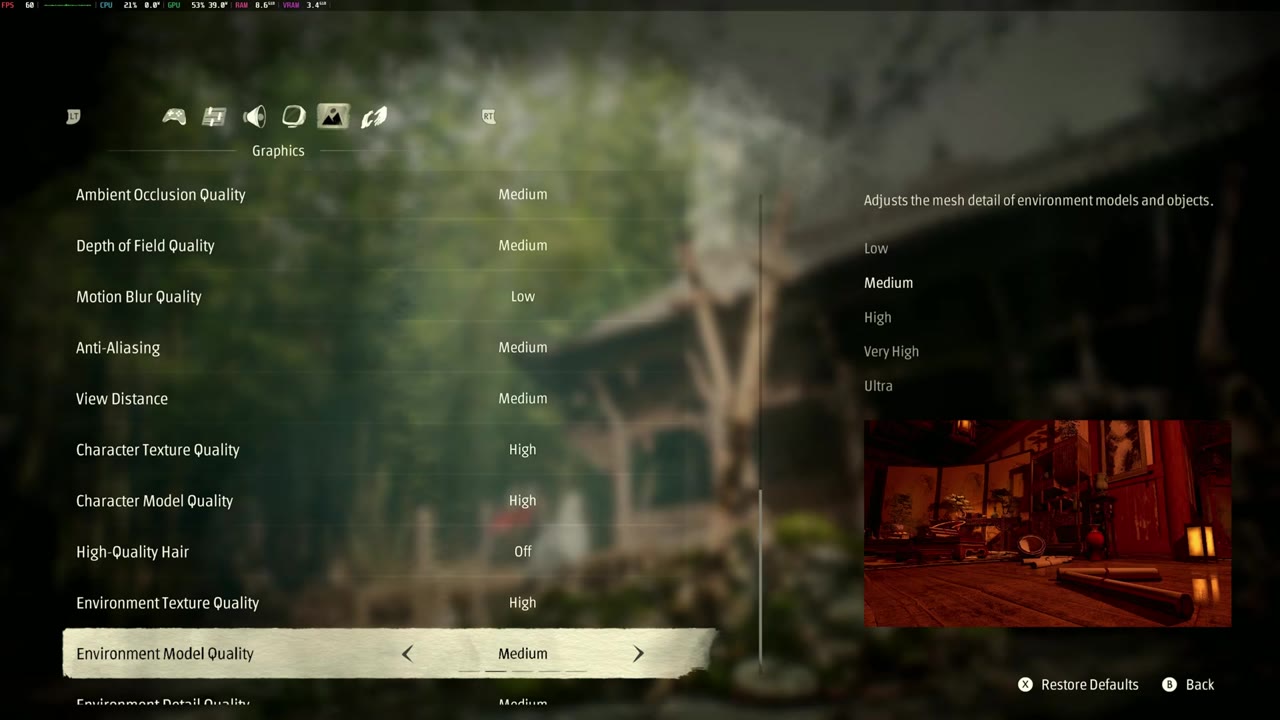The height and width of the screenshot is (720, 1280).
Task: Switch to the monitor display settings tab
Action: tap(293, 117)
